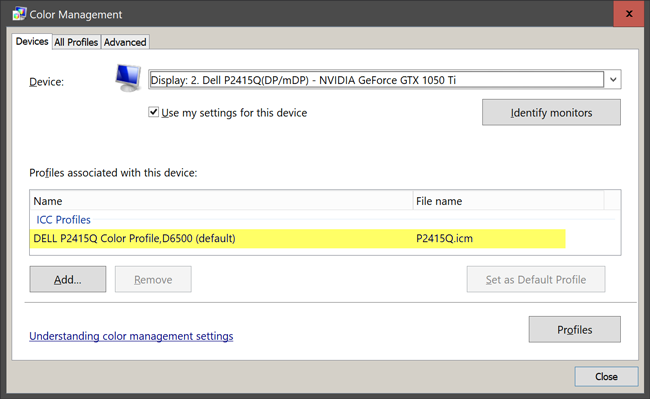Screen dimensions: 650x399
Task: Select DELL P2415Q Color Profile,D6500 entry
Action: point(298,238)
